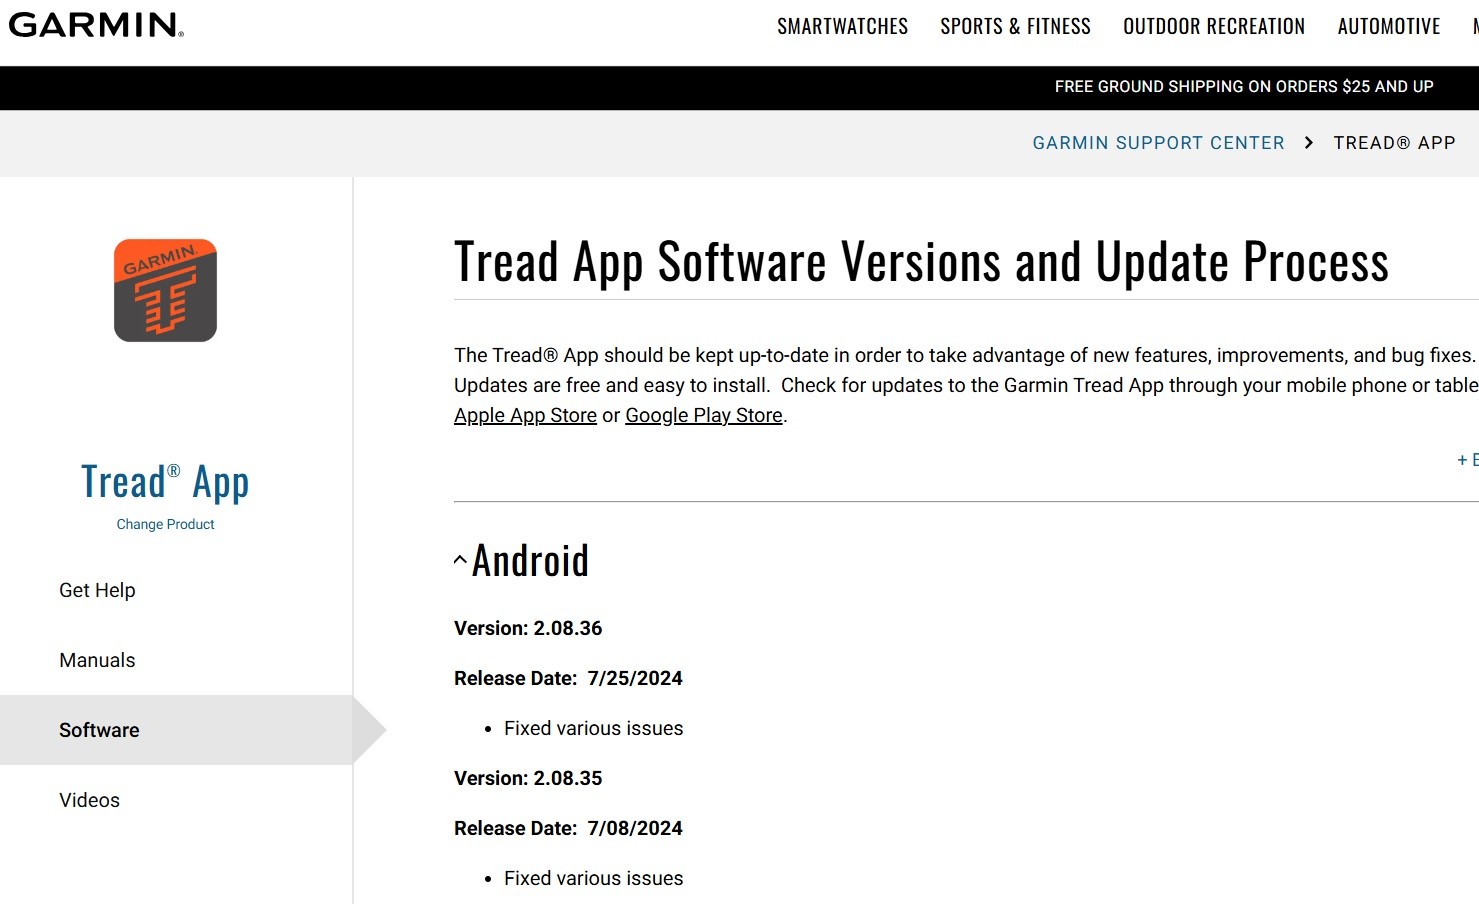
Task: Click the free ground shipping banner text
Action: coord(1244,87)
